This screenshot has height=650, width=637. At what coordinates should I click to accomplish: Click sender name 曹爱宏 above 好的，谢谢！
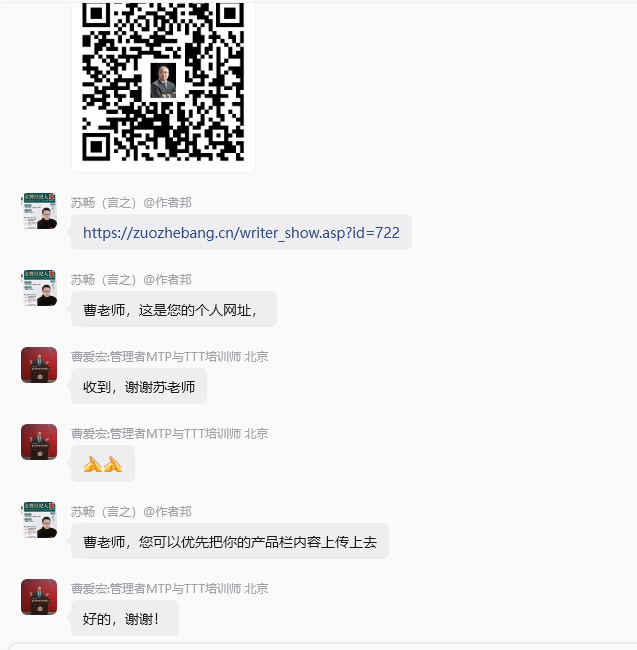[170, 589]
